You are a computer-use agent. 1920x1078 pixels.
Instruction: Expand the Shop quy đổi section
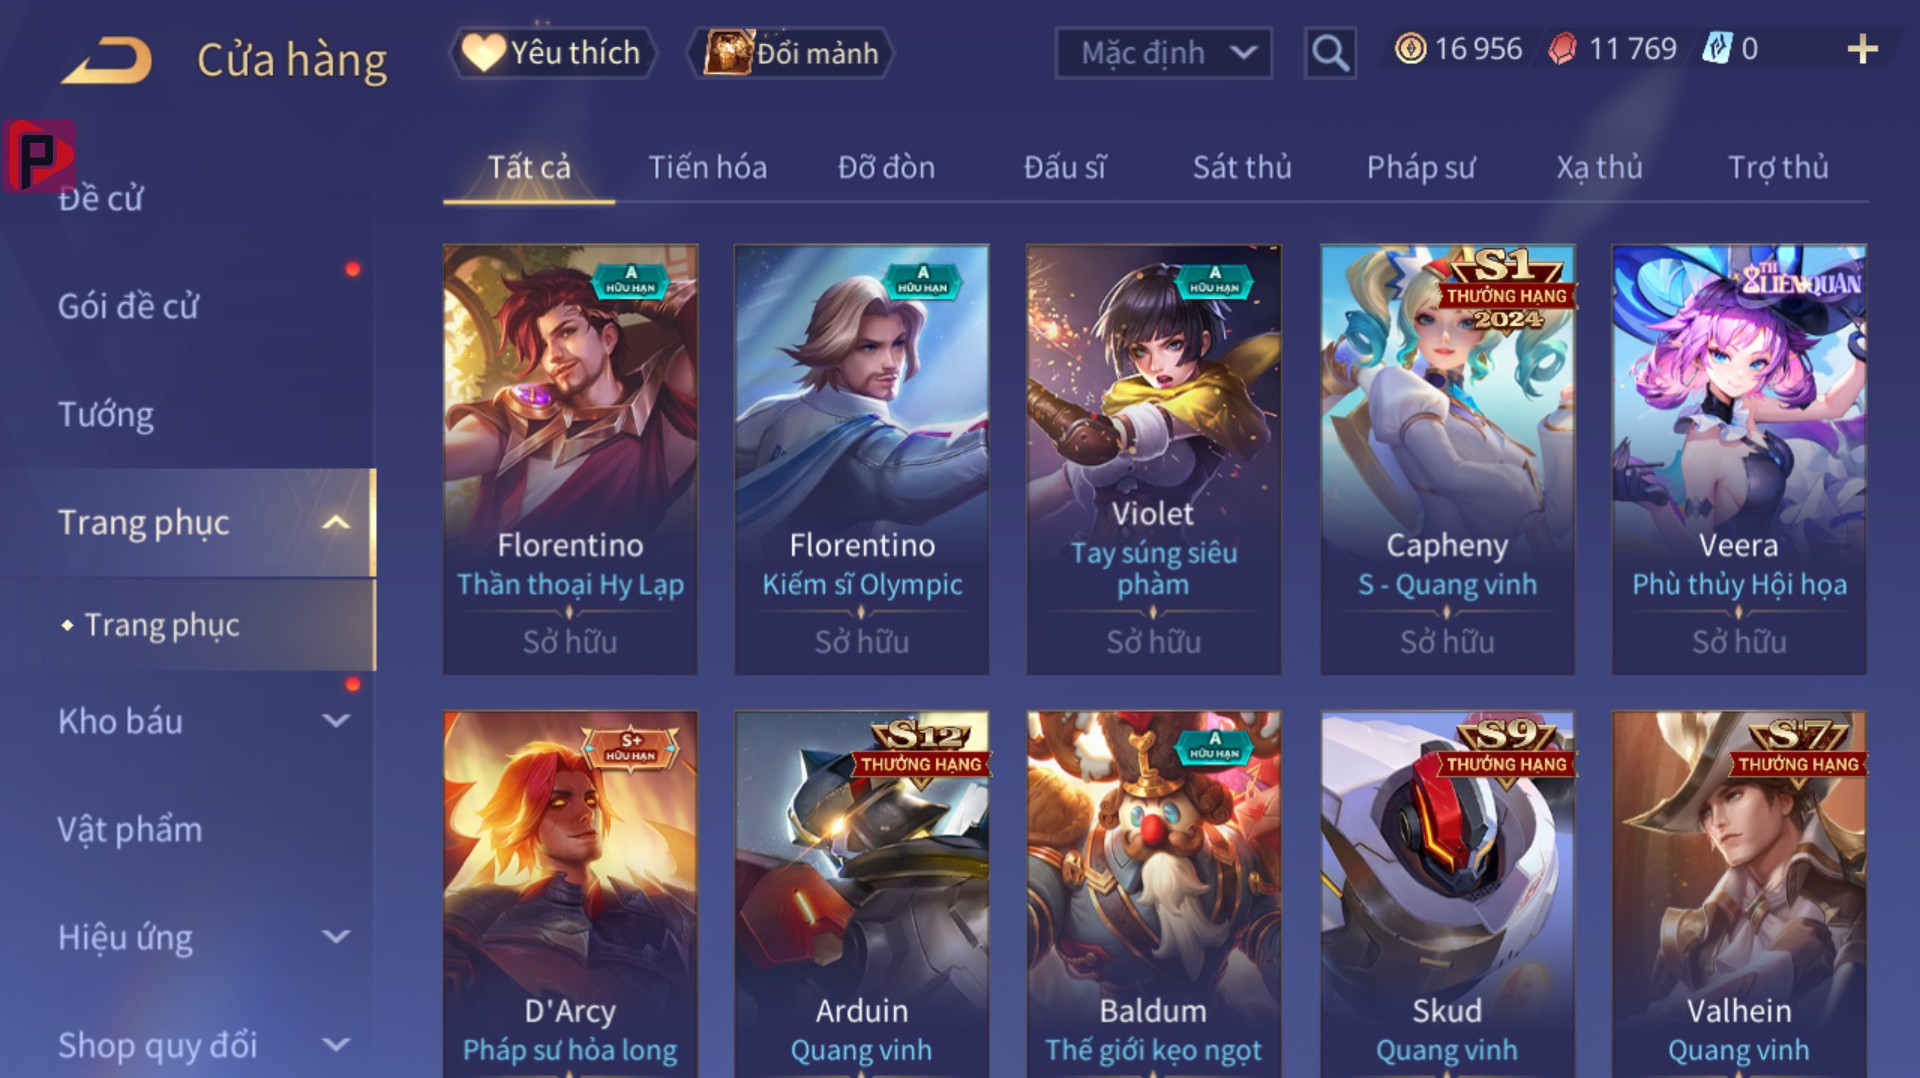(x=336, y=1045)
